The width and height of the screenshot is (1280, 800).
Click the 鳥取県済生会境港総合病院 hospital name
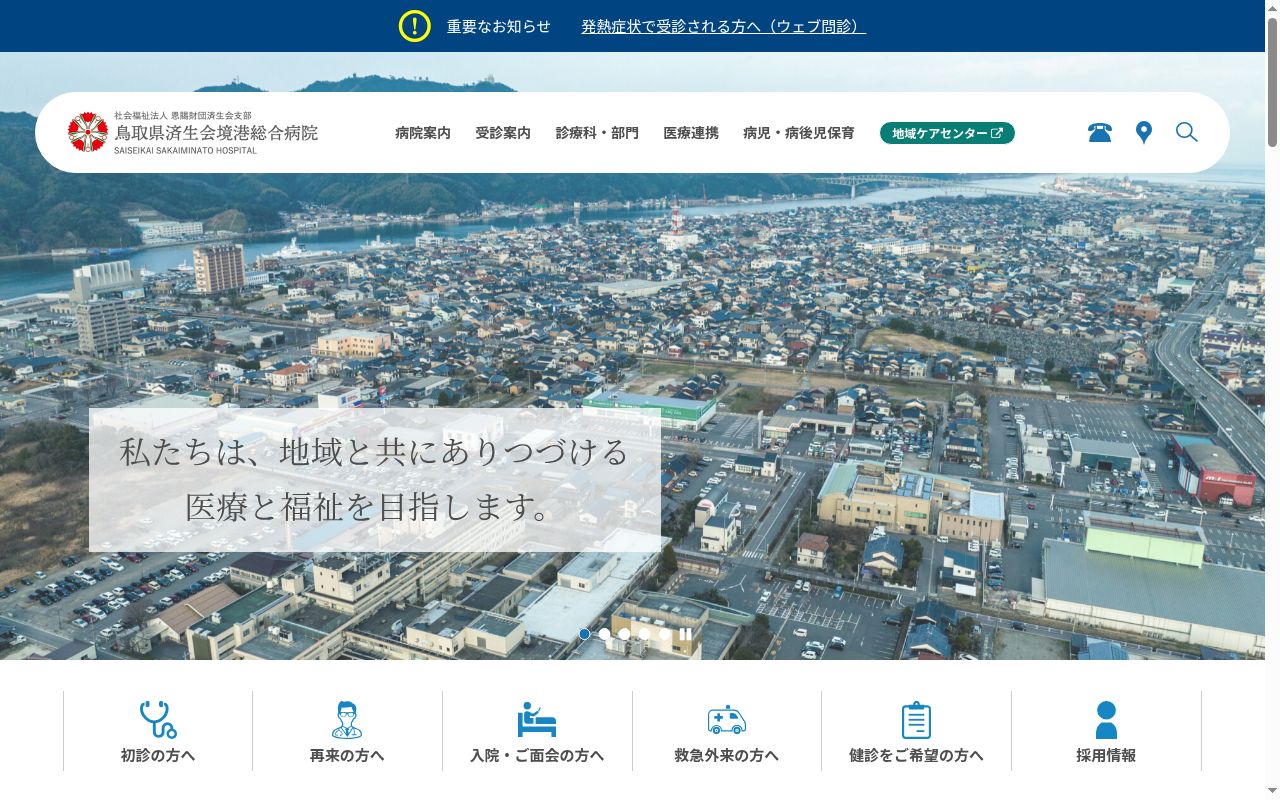[x=216, y=133]
